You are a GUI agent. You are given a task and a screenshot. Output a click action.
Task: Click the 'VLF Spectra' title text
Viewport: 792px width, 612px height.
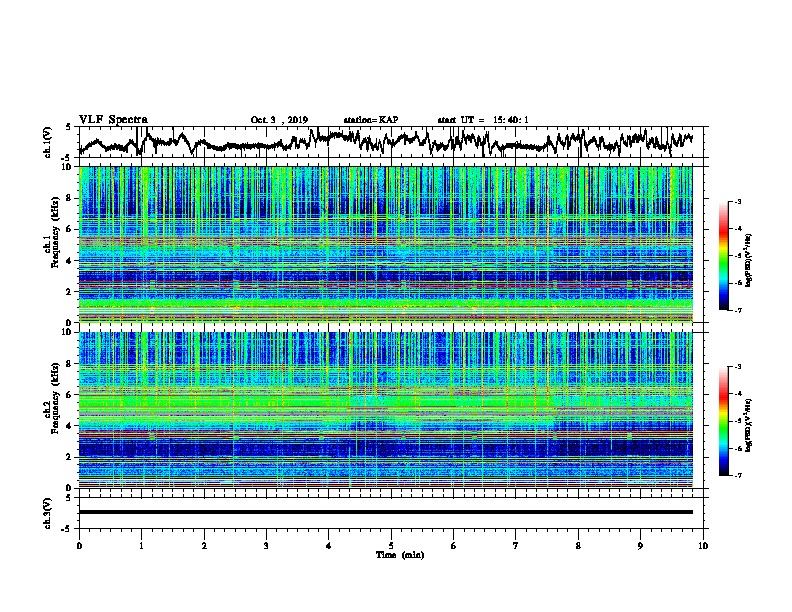coord(113,120)
